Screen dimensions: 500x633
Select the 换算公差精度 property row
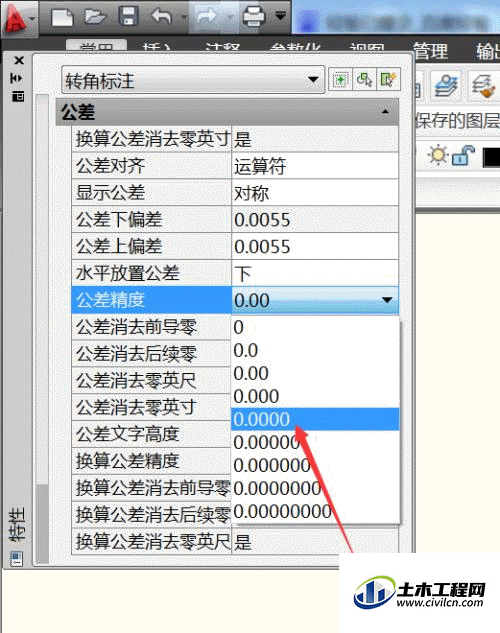151,461
